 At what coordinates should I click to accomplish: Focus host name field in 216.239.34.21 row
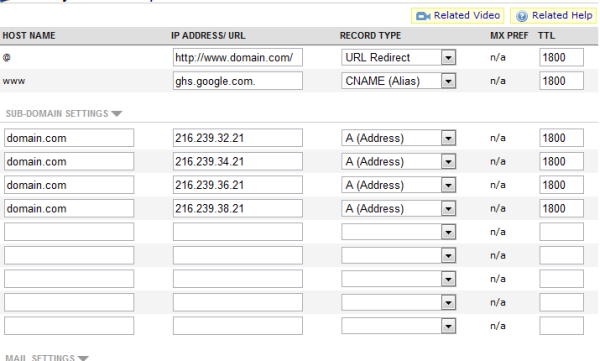point(69,162)
